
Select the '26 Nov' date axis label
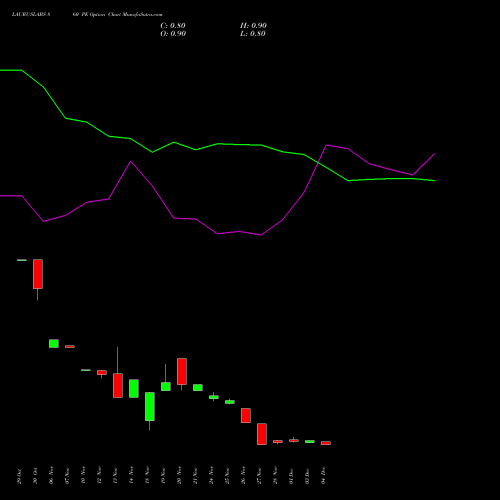[x=243, y=476]
